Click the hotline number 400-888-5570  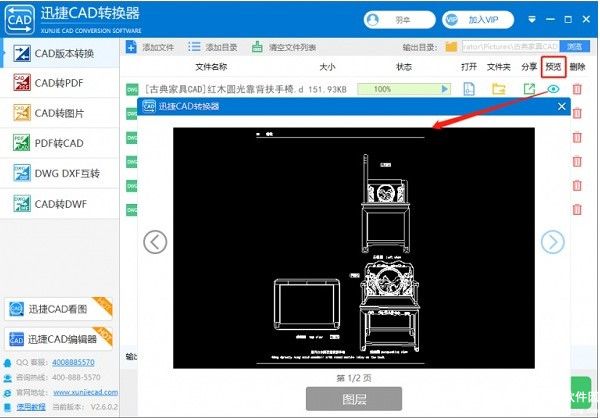pyautogui.click(x=76, y=377)
